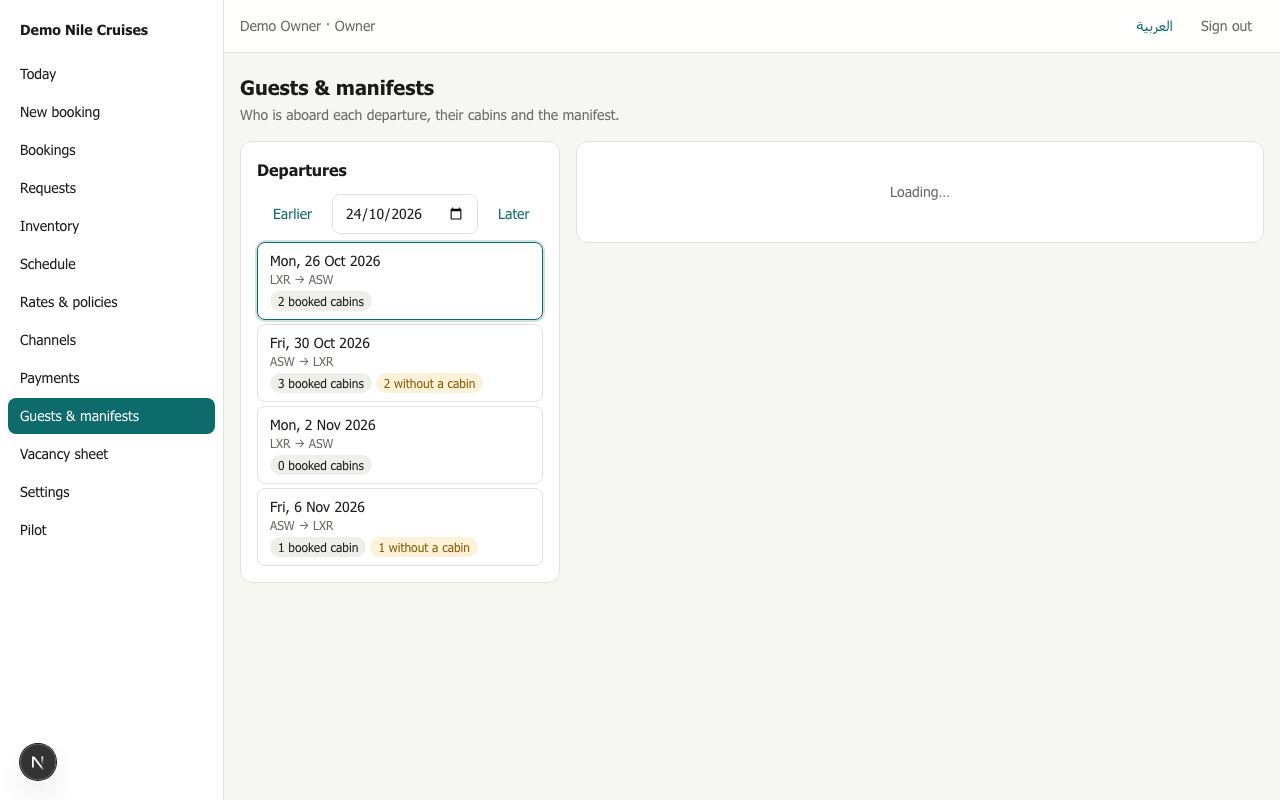This screenshot has width=1280, height=800.
Task: Click the '1 without a cabin' badge
Action: [424, 548]
